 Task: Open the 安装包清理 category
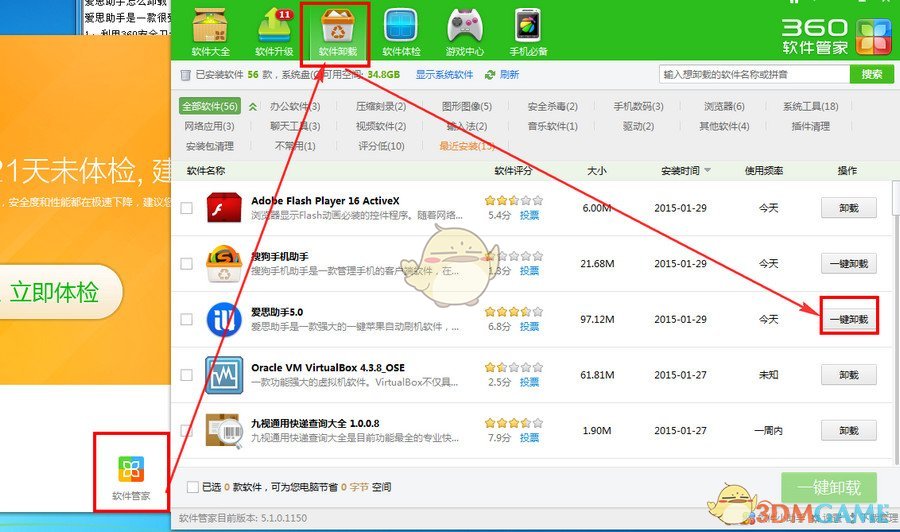pos(210,146)
